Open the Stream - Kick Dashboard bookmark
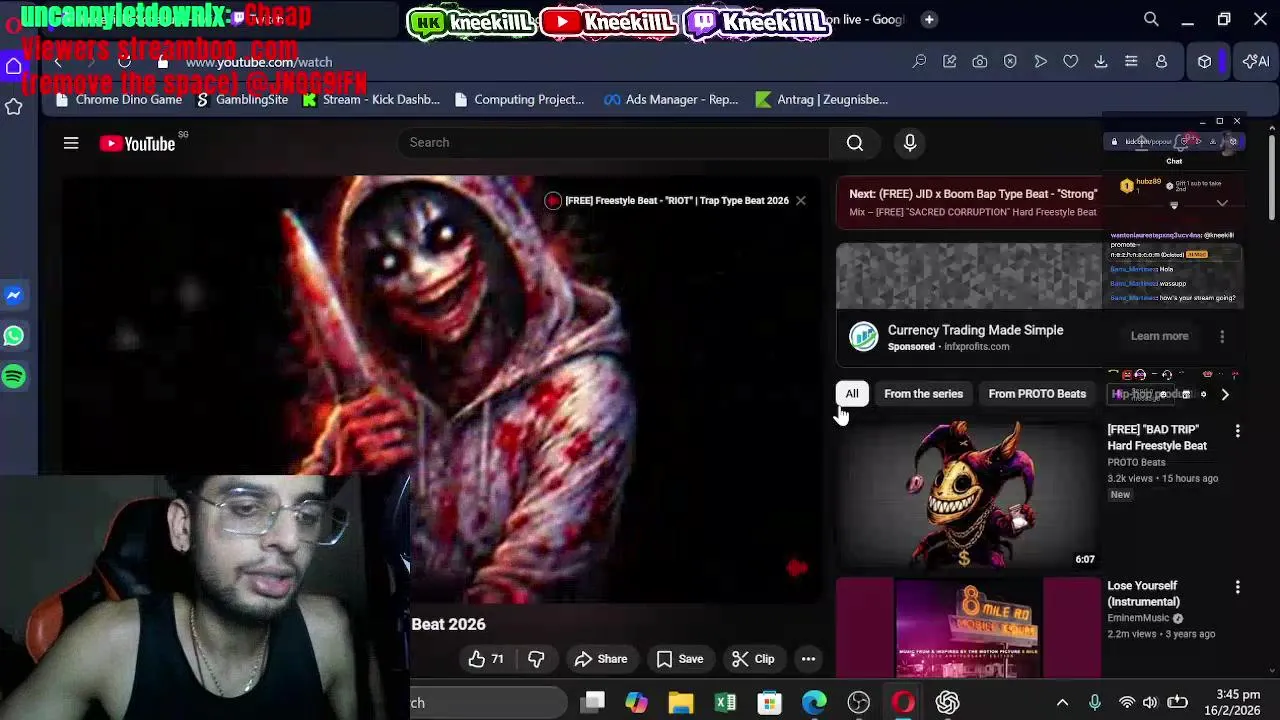Image resolution: width=1280 pixels, height=720 pixels. (371, 99)
